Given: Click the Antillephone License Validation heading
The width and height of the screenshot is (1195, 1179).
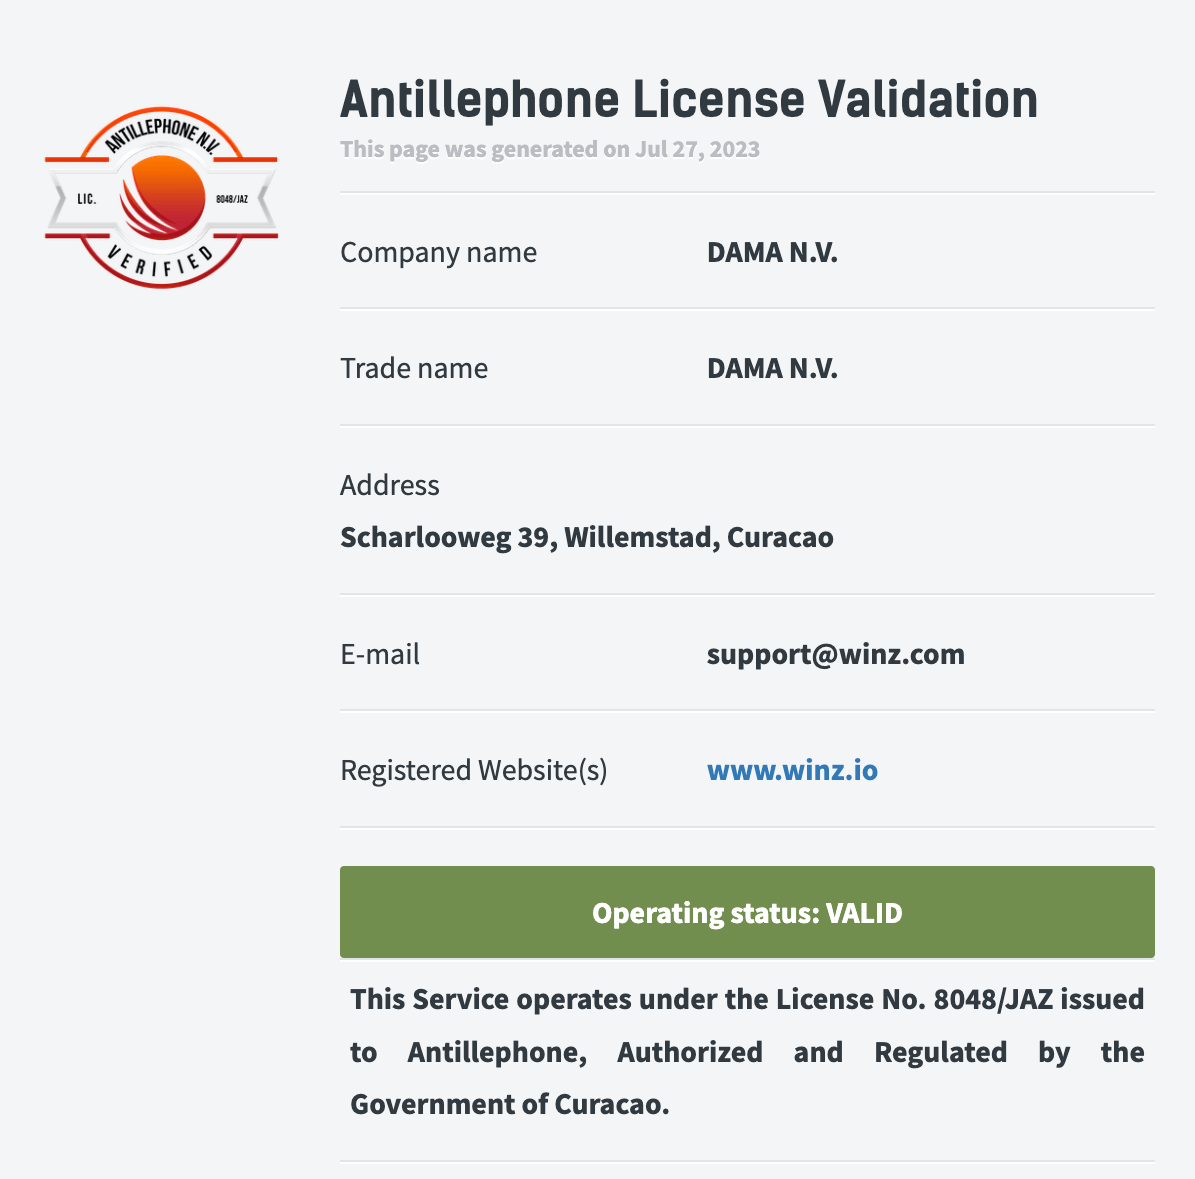Looking at the screenshot, I should pyautogui.click(x=689, y=99).
